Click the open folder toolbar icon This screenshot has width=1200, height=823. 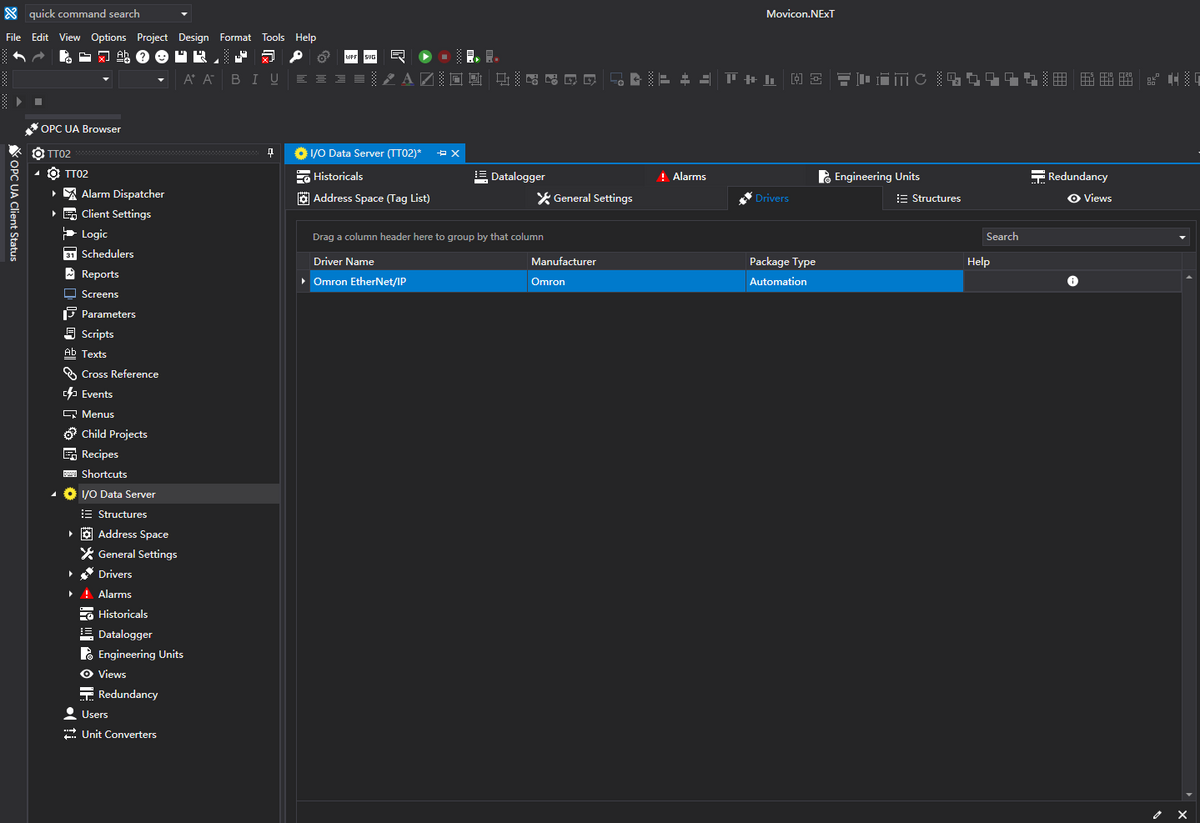[85, 57]
